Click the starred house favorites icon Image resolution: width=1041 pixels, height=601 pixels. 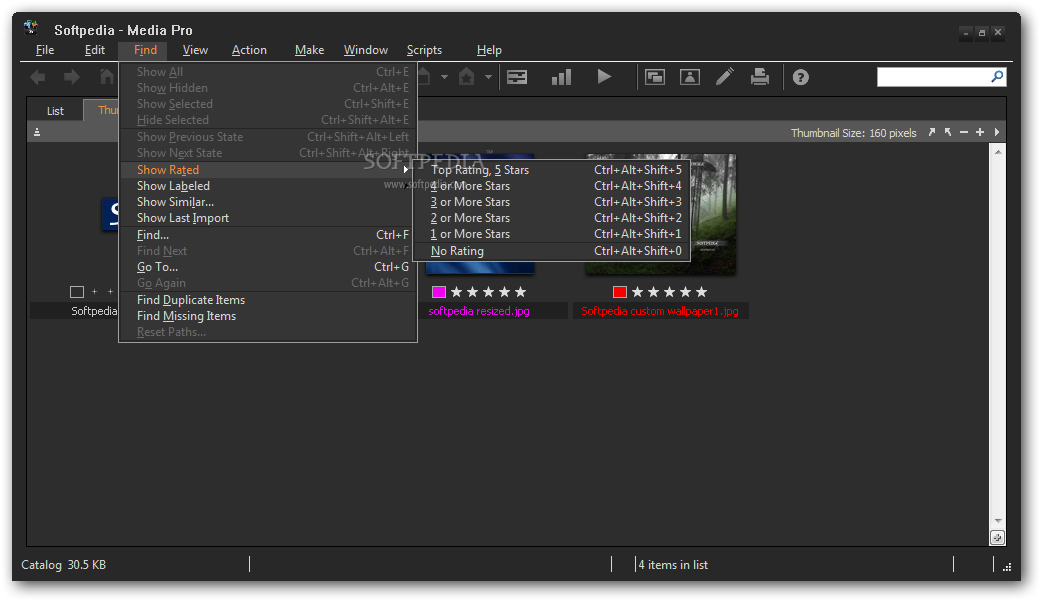[x=467, y=77]
